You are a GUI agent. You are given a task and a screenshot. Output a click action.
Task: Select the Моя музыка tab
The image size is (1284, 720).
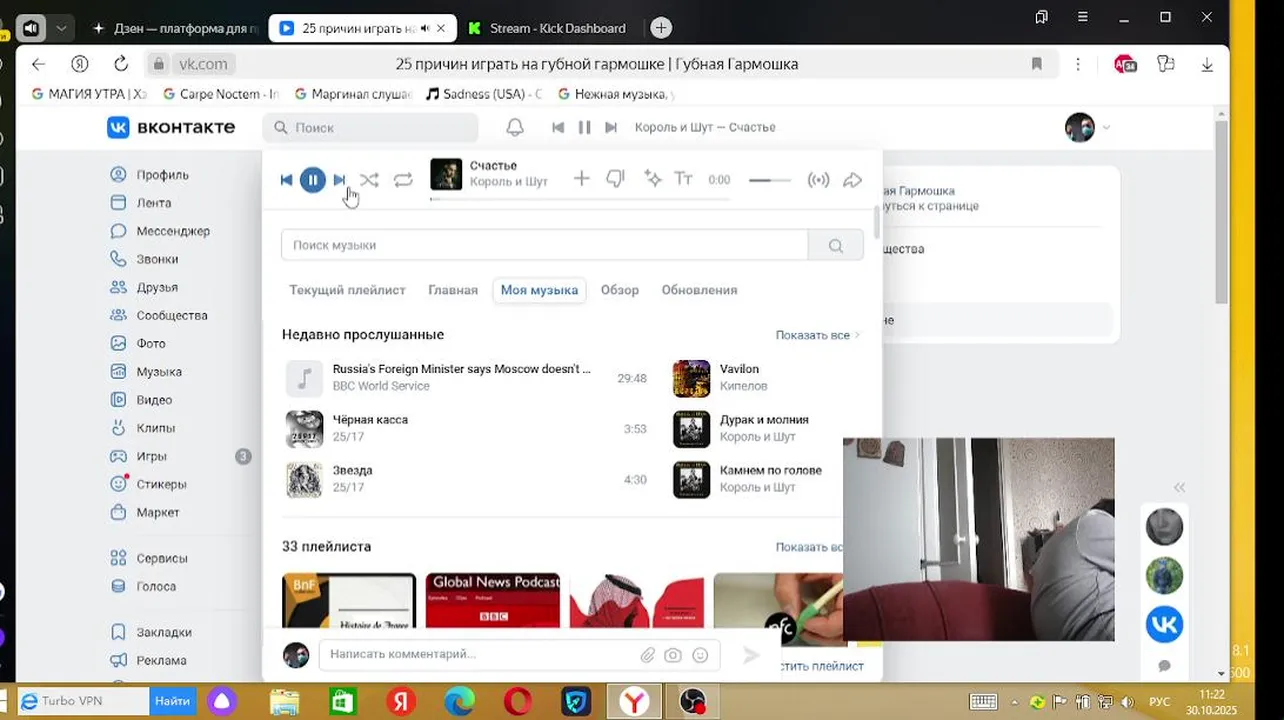click(x=539, y=290)
